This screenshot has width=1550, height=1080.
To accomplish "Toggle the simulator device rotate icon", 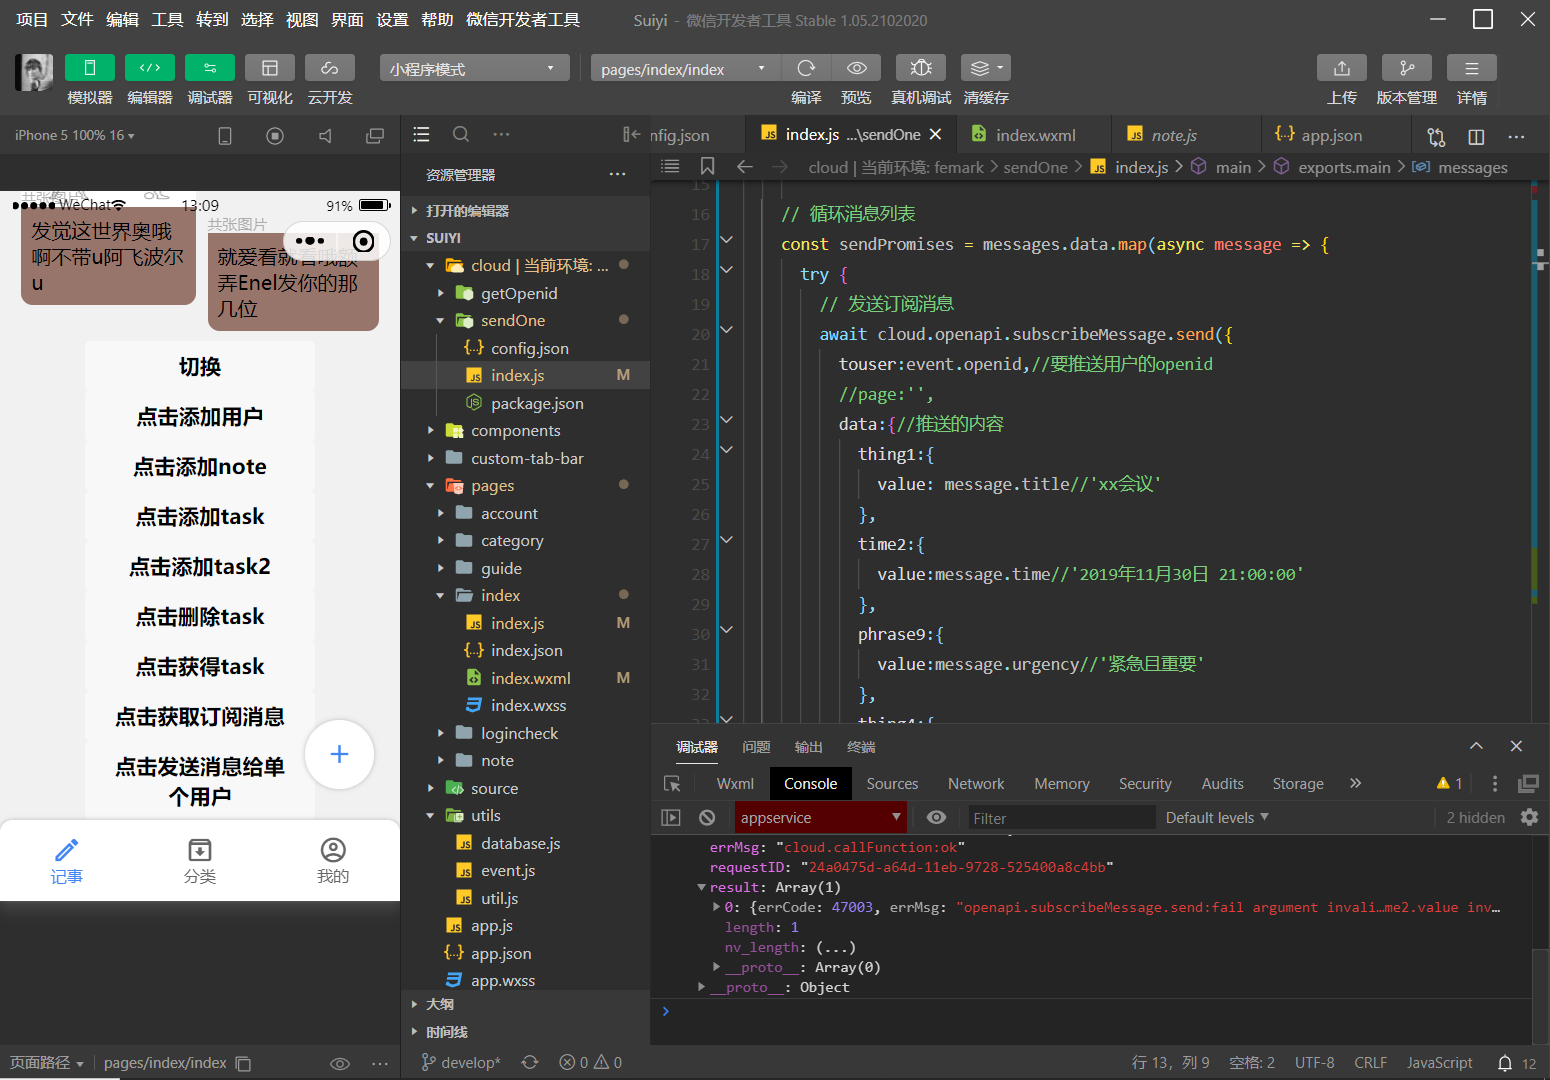I will pyautogui.click(x=225, y=136).
